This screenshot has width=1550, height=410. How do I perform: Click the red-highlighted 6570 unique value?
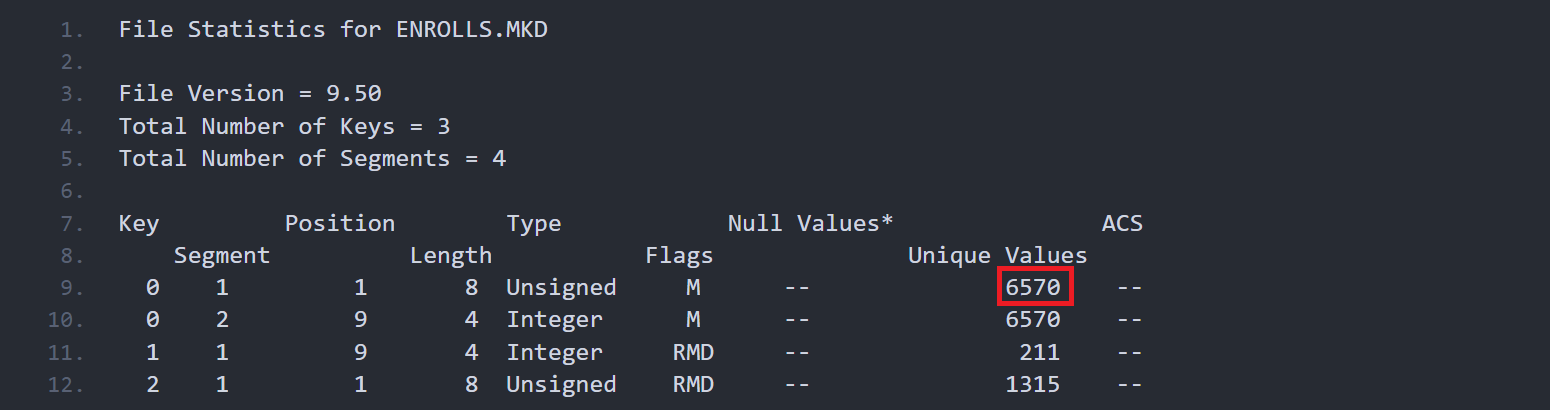pos(1033,288)
